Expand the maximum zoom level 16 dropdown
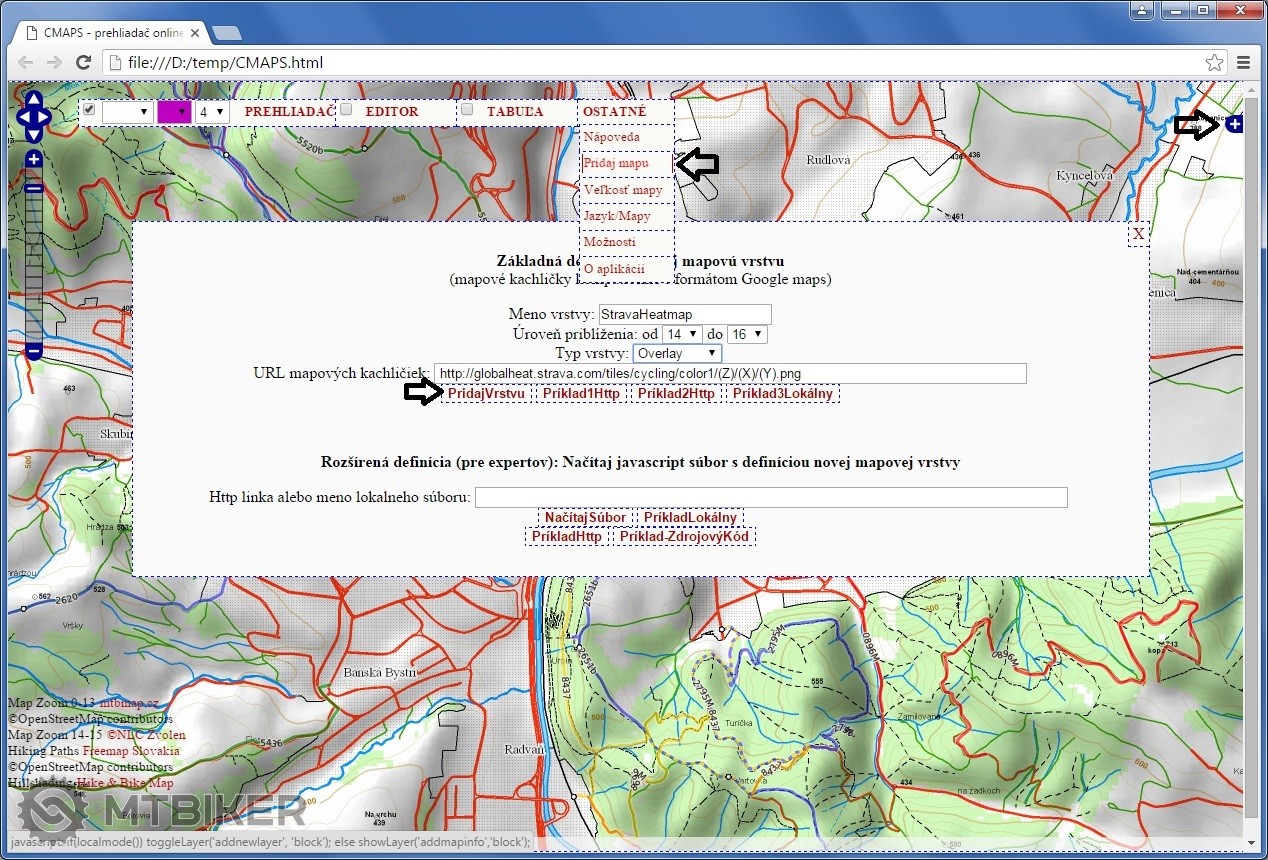The height and width of the screenshot is (860, 1268). coord(746,334)
